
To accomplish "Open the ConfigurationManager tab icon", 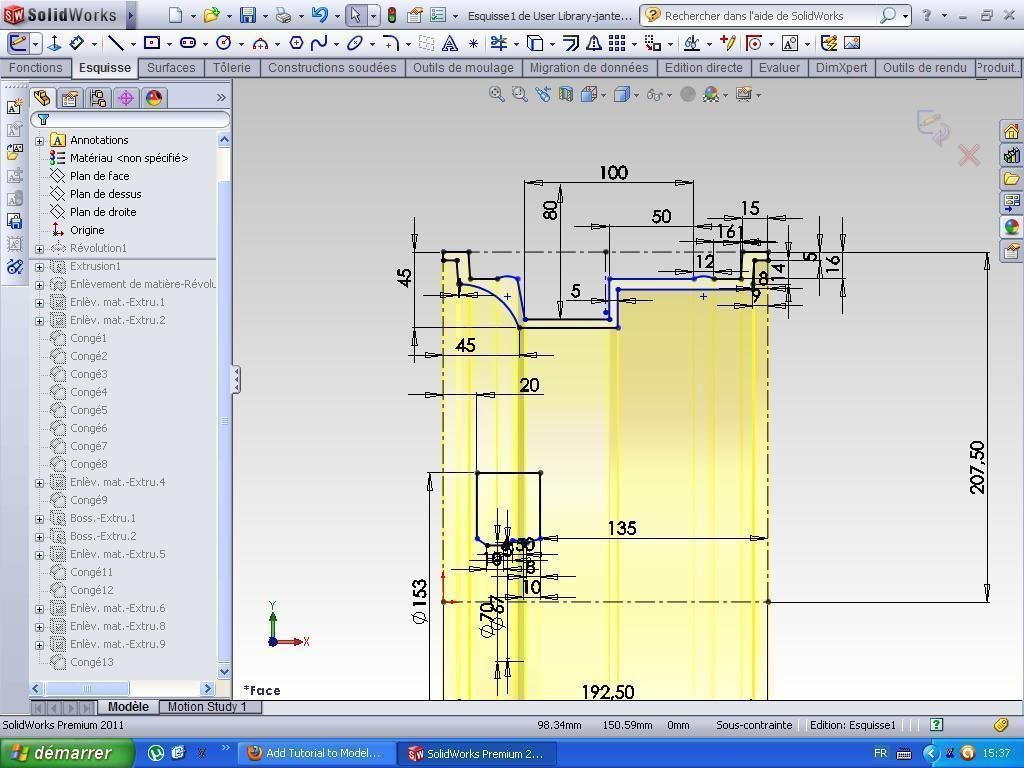I will (97, 98).
